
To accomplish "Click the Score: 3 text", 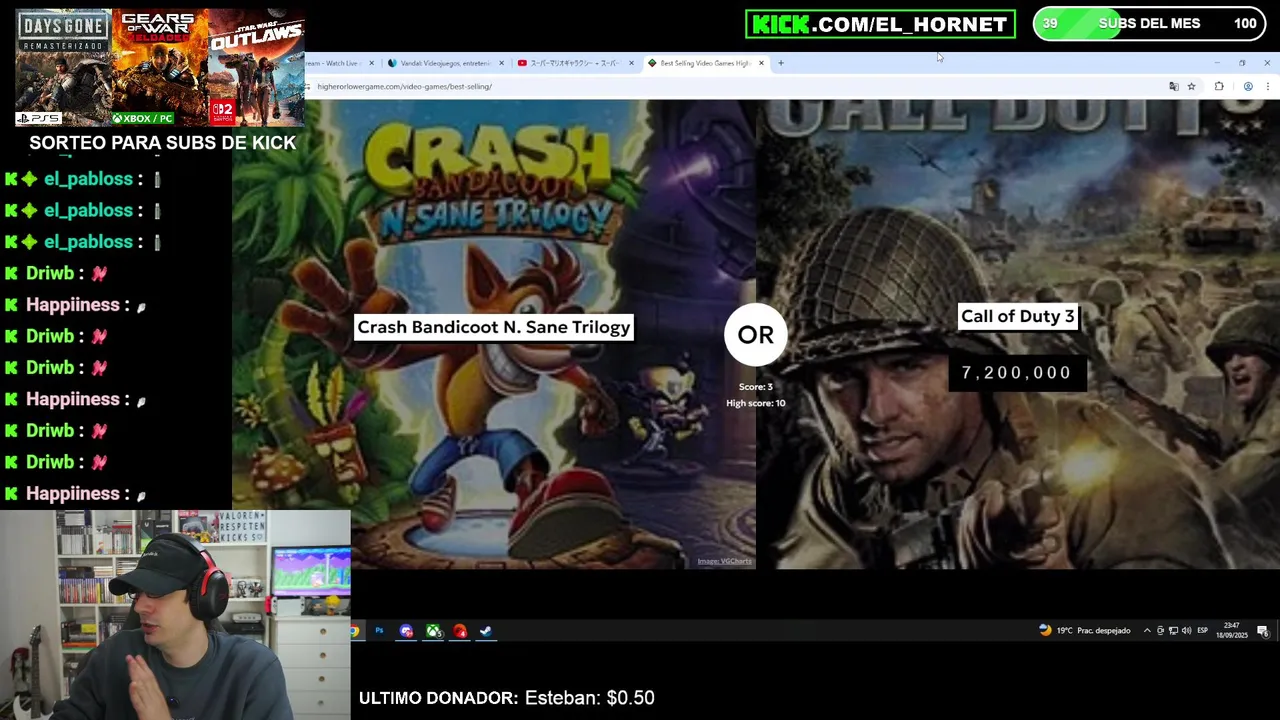I will click(x=756, y=387).
